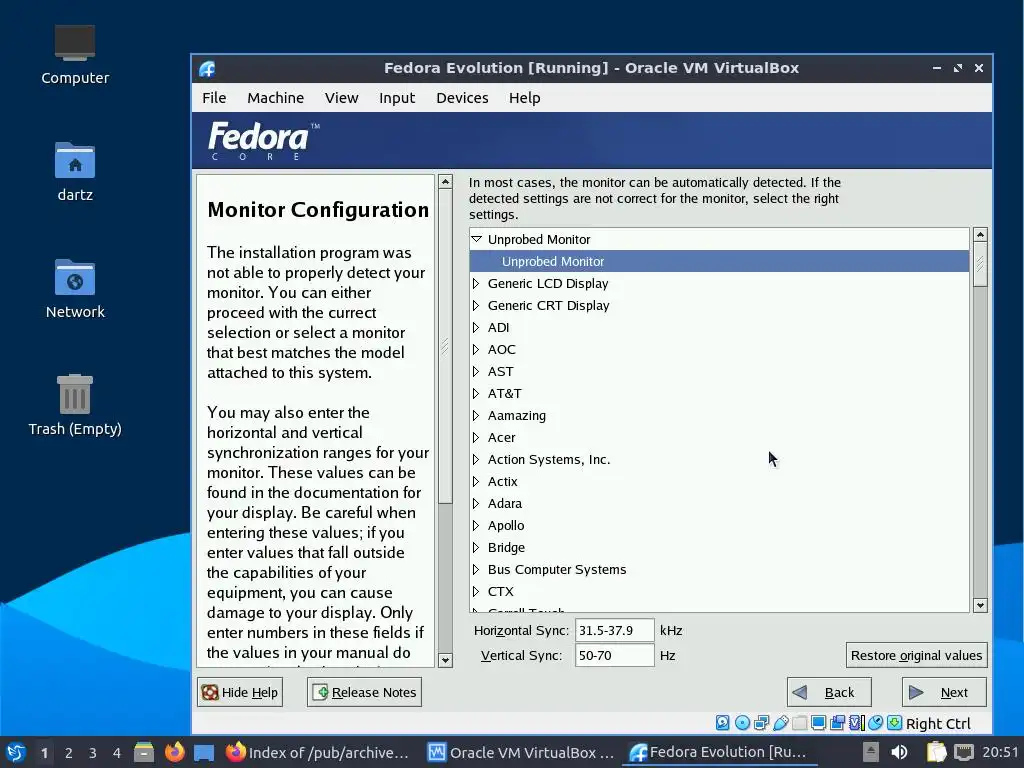
Task: Click the Vertical Sync input field
Action: coord(615,656)
